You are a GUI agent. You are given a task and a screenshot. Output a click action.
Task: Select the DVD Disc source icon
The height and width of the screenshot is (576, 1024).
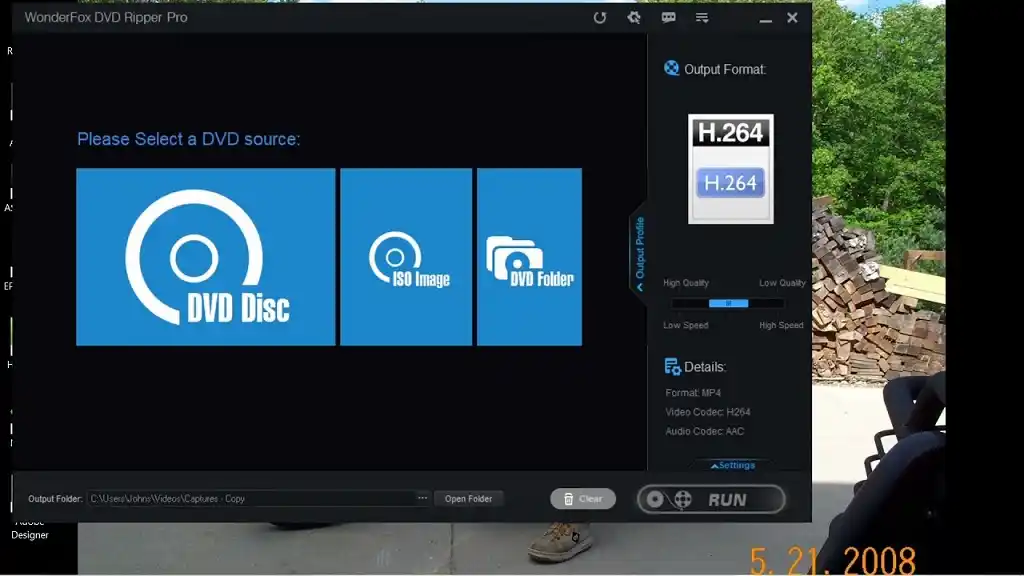point(205,256)
